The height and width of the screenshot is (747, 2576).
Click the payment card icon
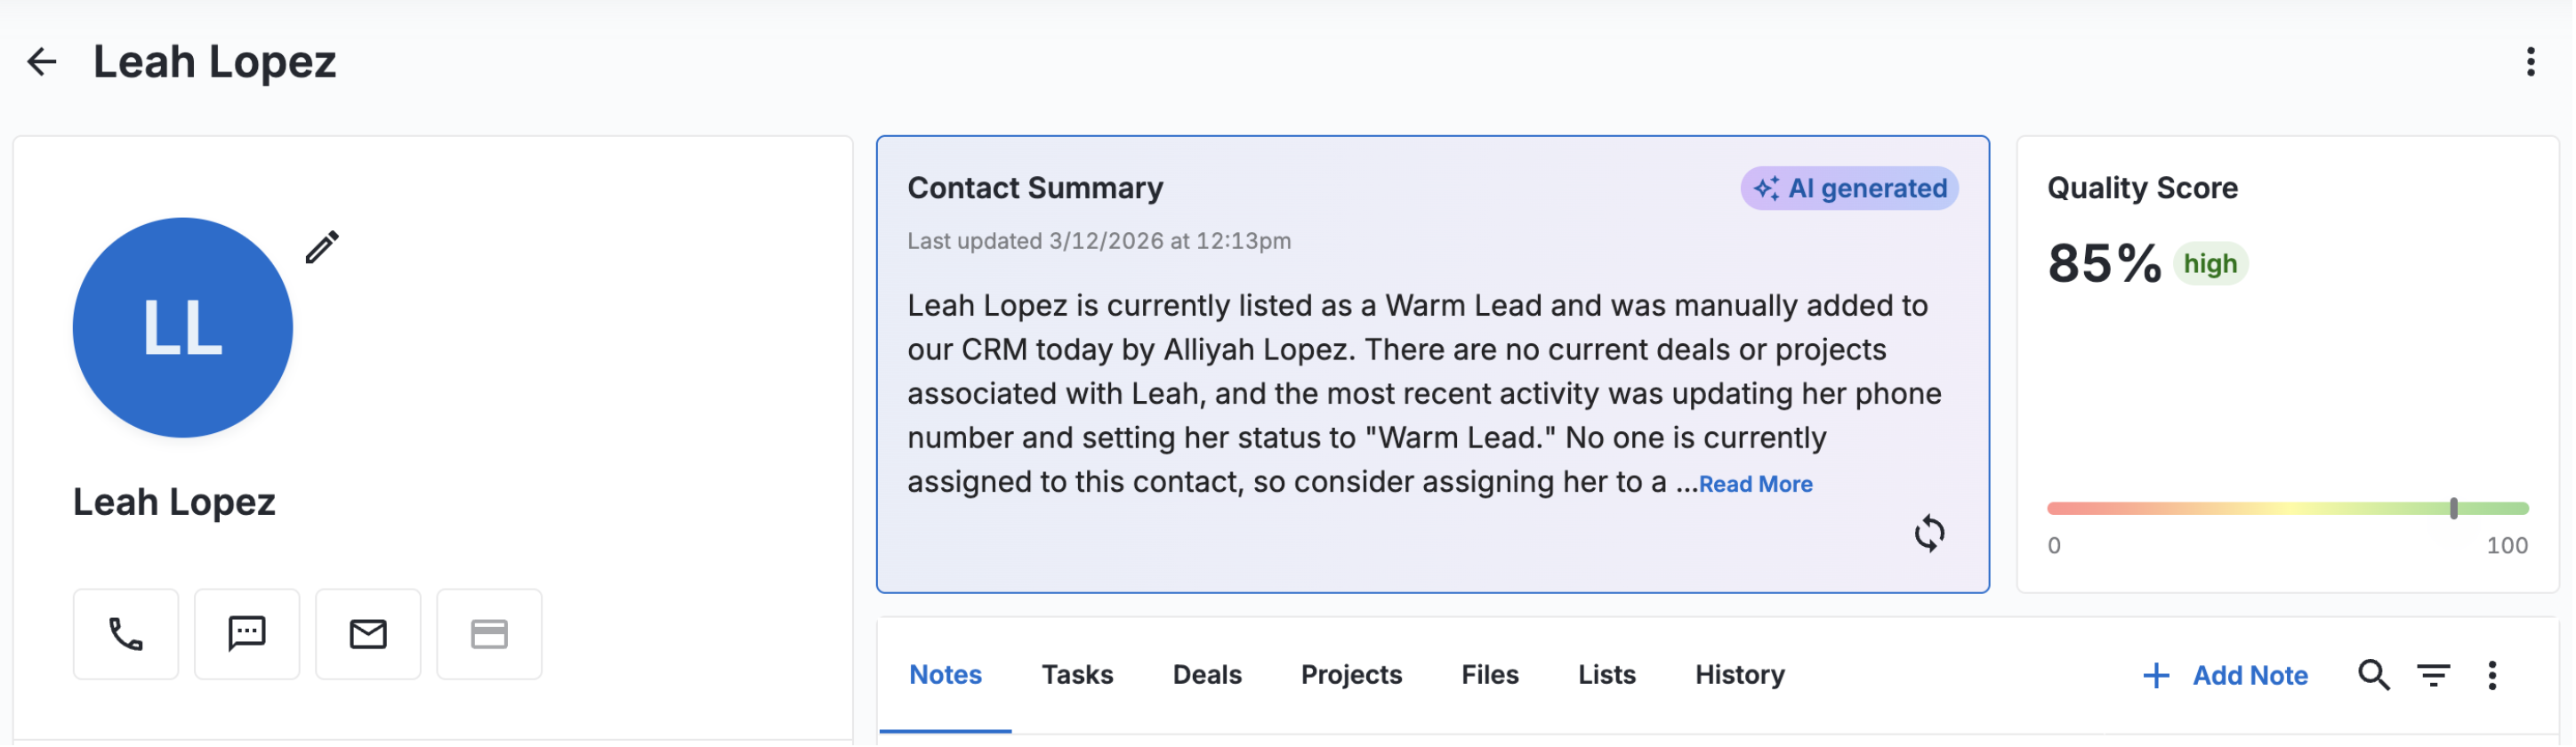coord(489,635)
